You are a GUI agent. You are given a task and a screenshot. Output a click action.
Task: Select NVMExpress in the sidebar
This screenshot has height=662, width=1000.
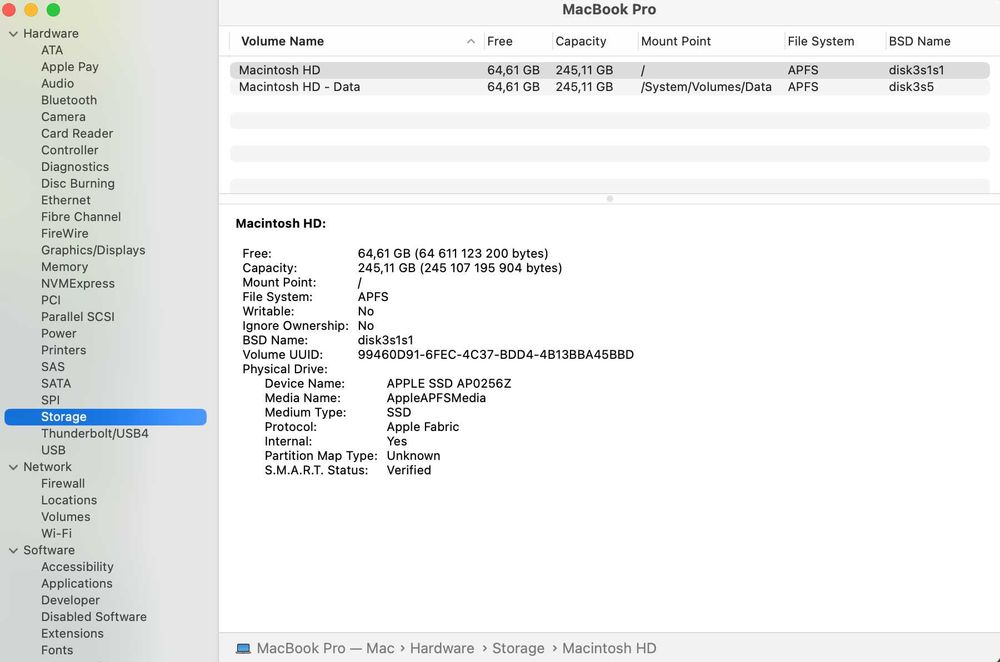78,283
